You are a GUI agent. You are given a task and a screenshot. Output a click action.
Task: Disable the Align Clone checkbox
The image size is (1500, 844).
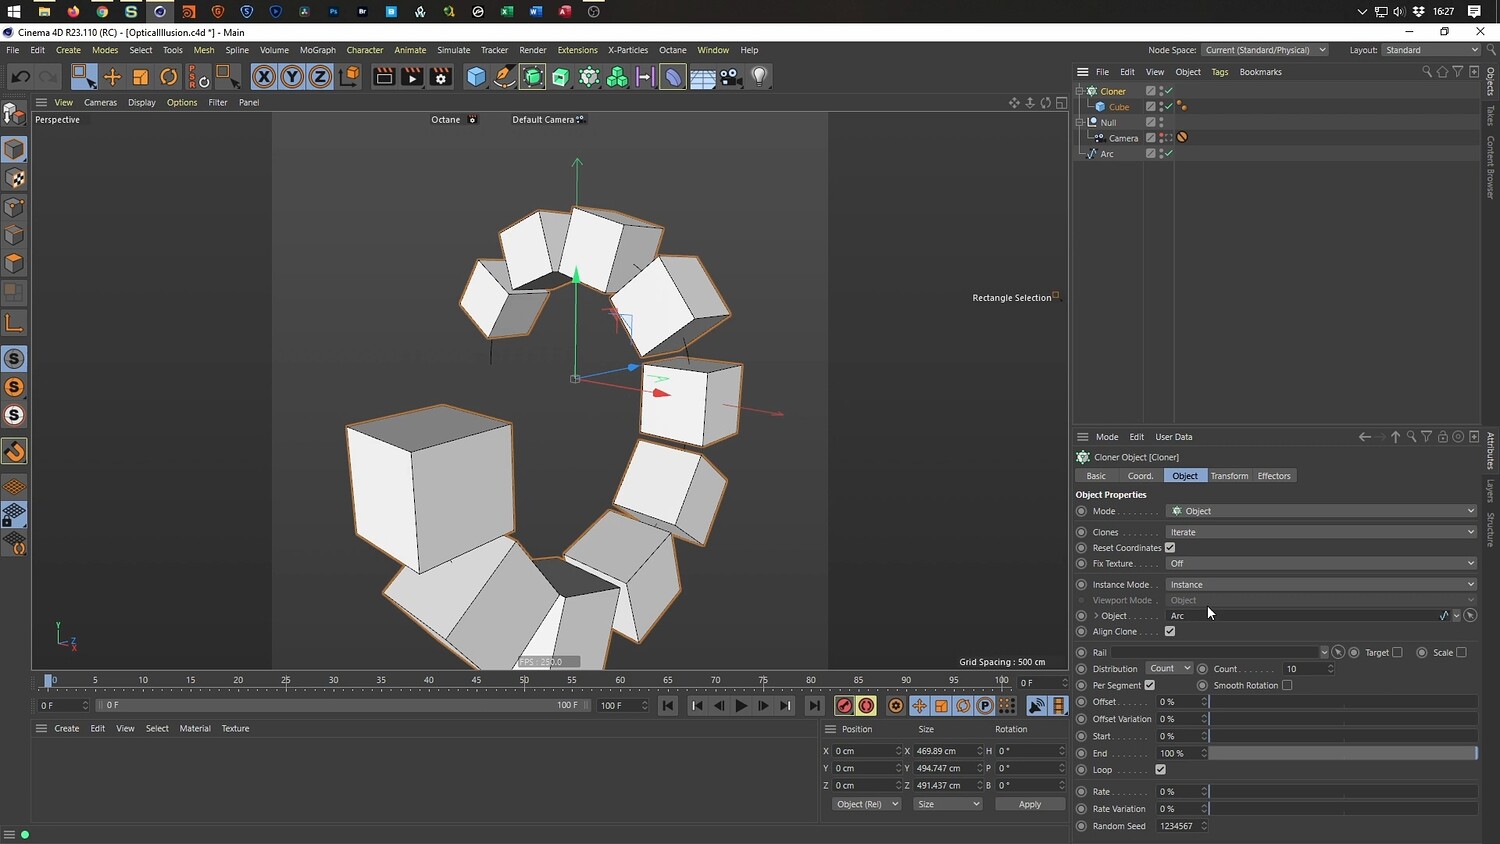(x=1170, y=632)
